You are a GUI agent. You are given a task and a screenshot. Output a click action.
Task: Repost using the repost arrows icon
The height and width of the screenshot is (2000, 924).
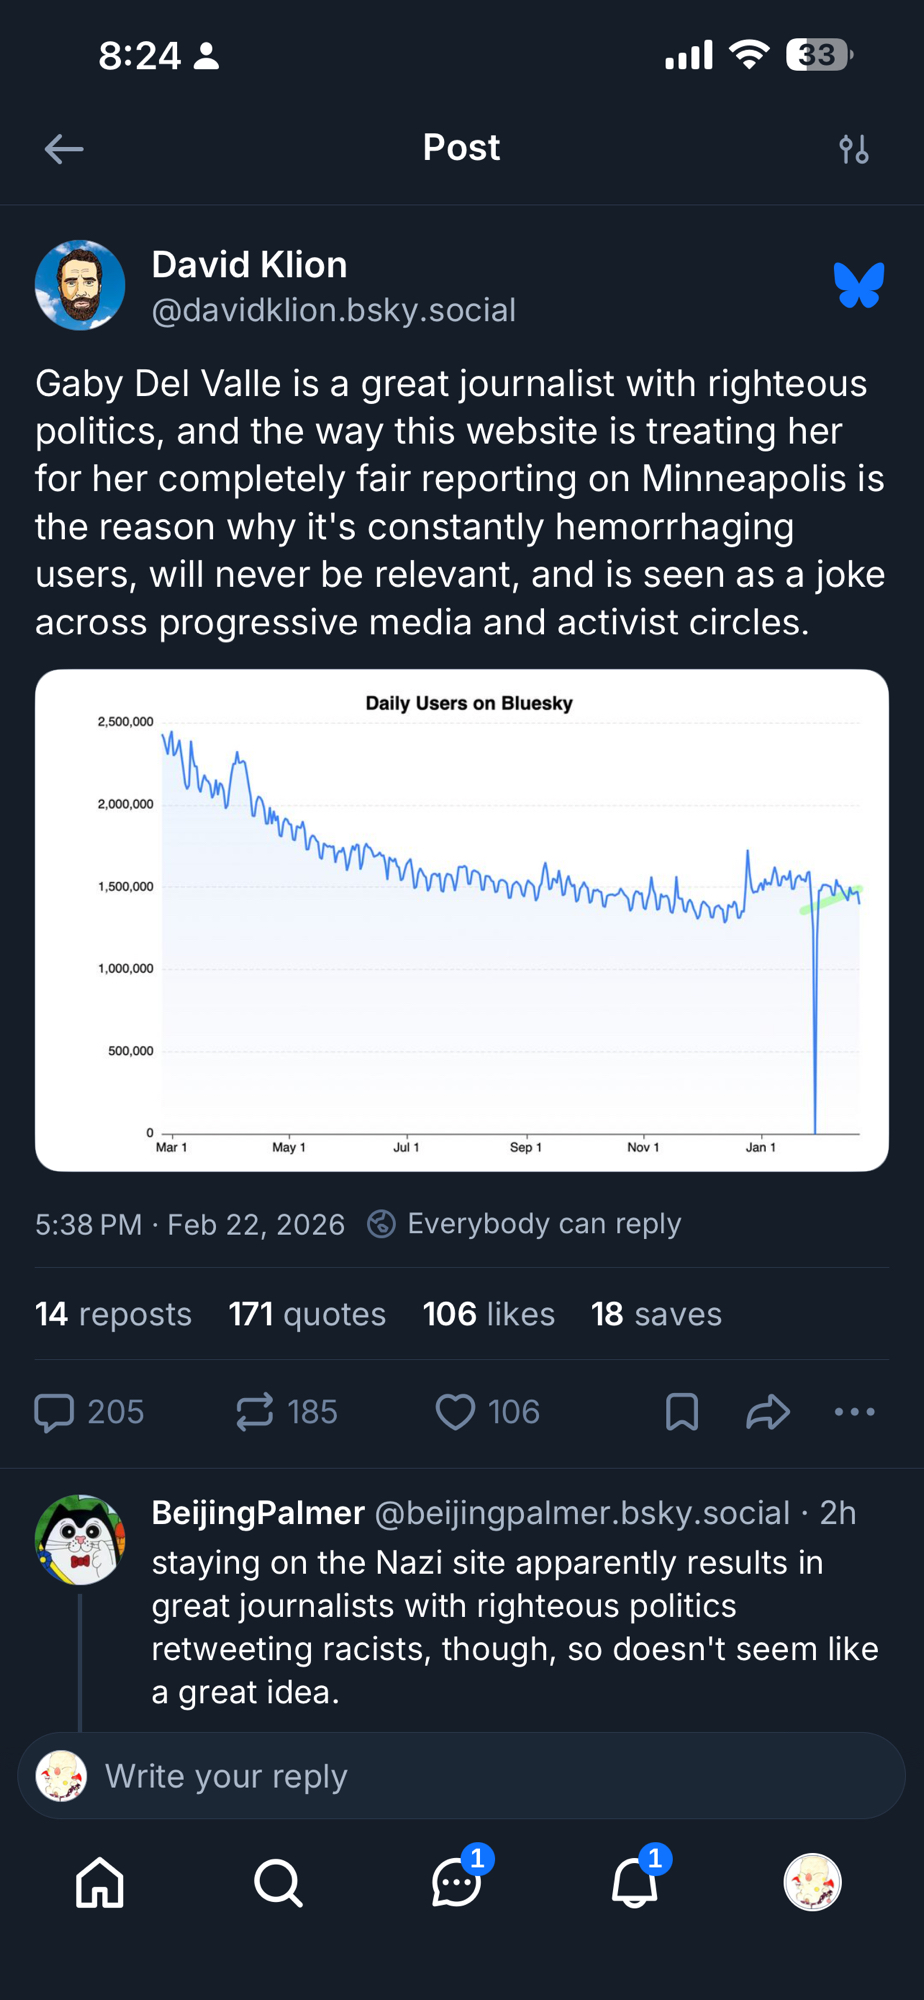[256, 1412]
